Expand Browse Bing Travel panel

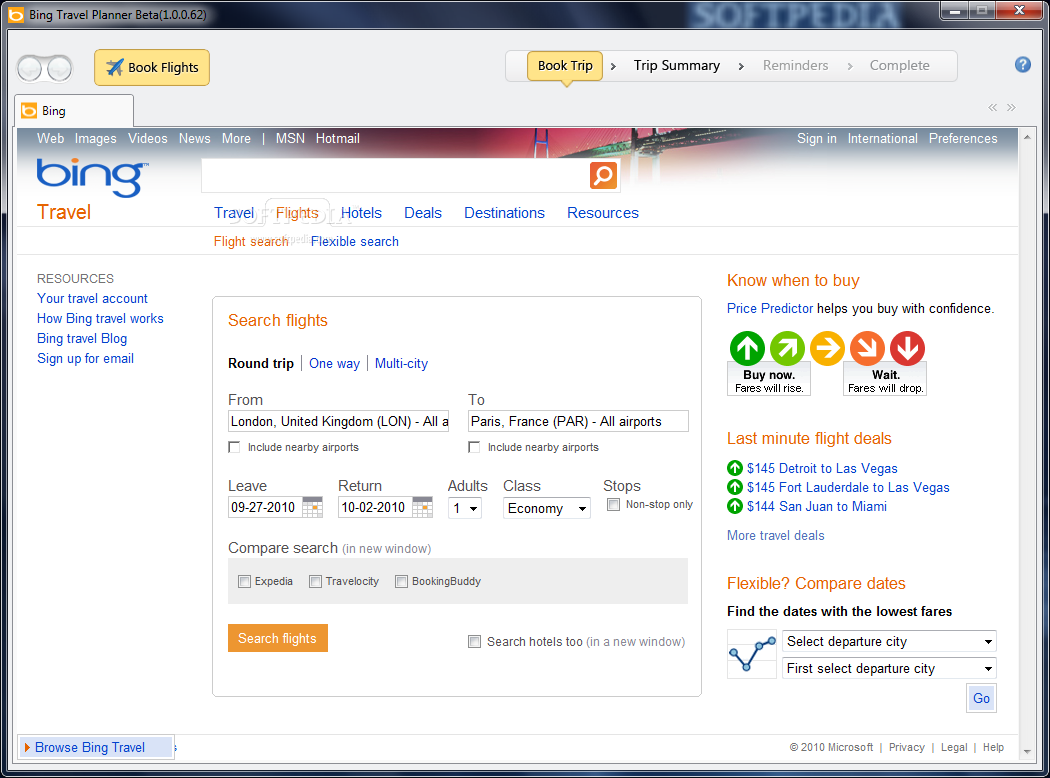pos(95,747)
